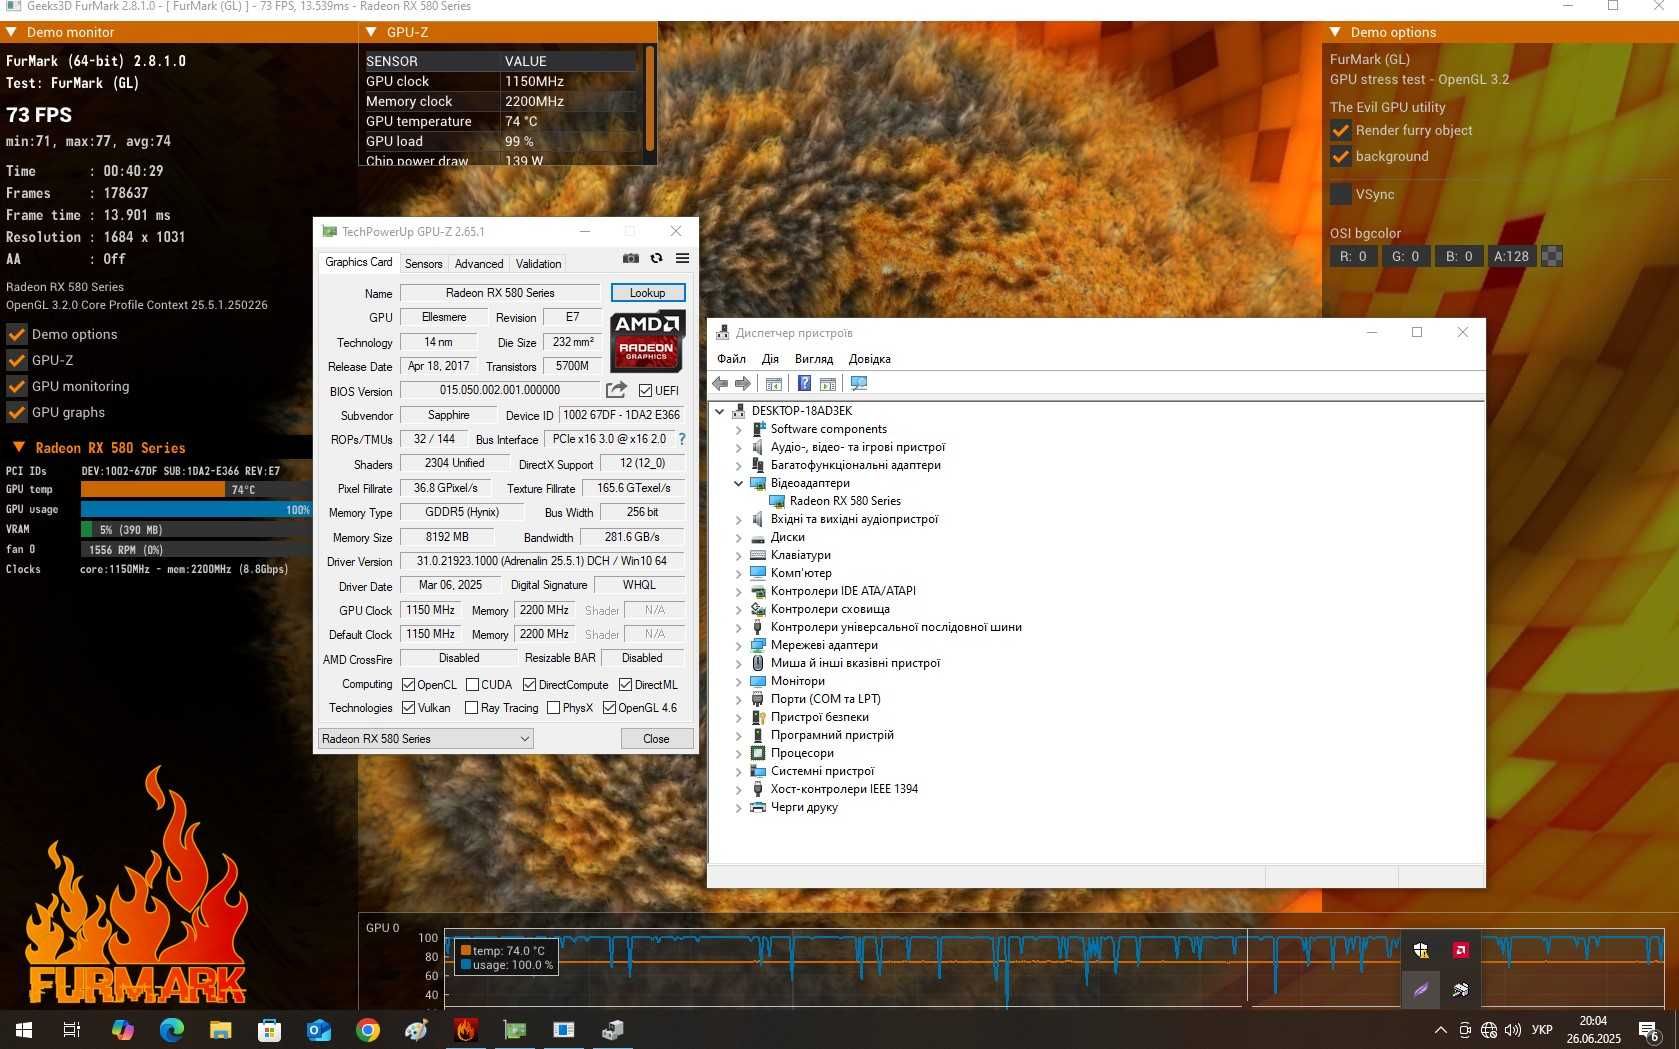The width and height of the screenshot is (1679, 1049).
Task: Click the FurMark flame taskbar icon
Action: point(466,1029)
